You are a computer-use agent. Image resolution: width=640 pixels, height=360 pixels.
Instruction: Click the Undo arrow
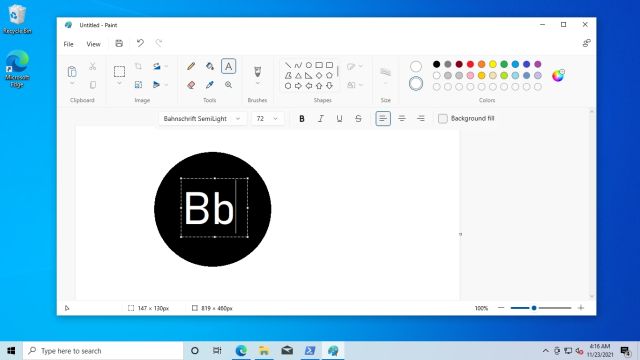pyautogui.click(x=140, y=43)
